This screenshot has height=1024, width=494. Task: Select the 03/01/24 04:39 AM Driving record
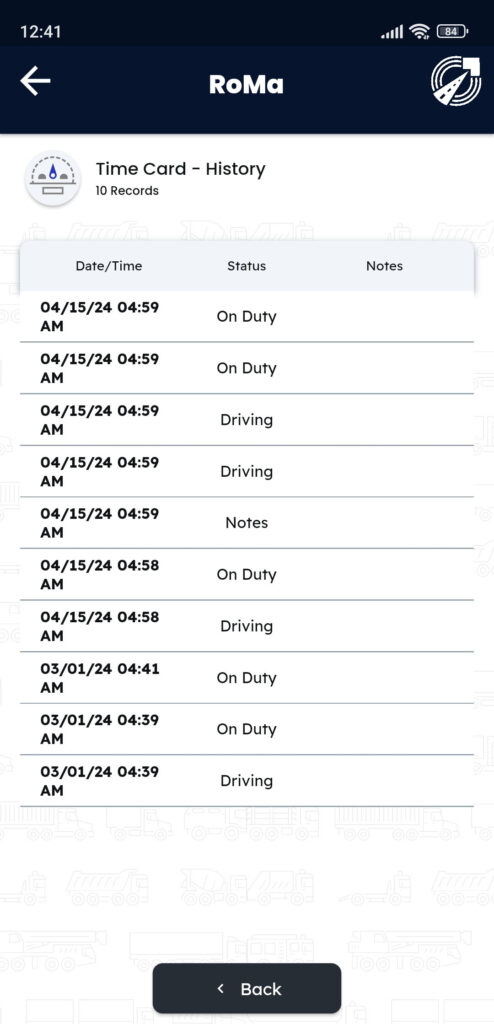(x=246, y=781)
